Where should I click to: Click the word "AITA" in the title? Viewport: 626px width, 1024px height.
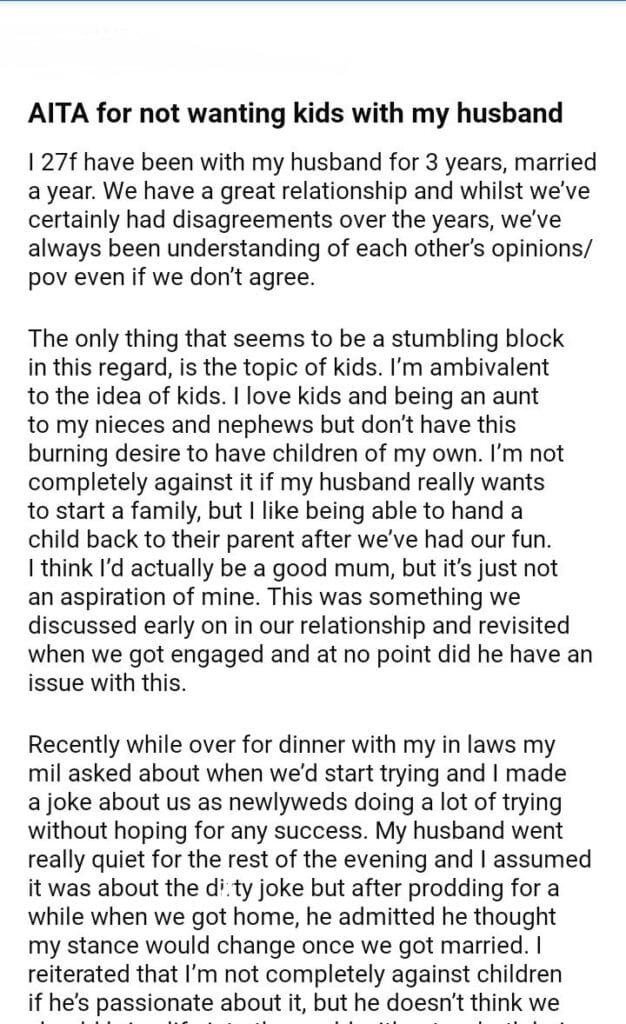pyautogui.click(x=57, y=114)
